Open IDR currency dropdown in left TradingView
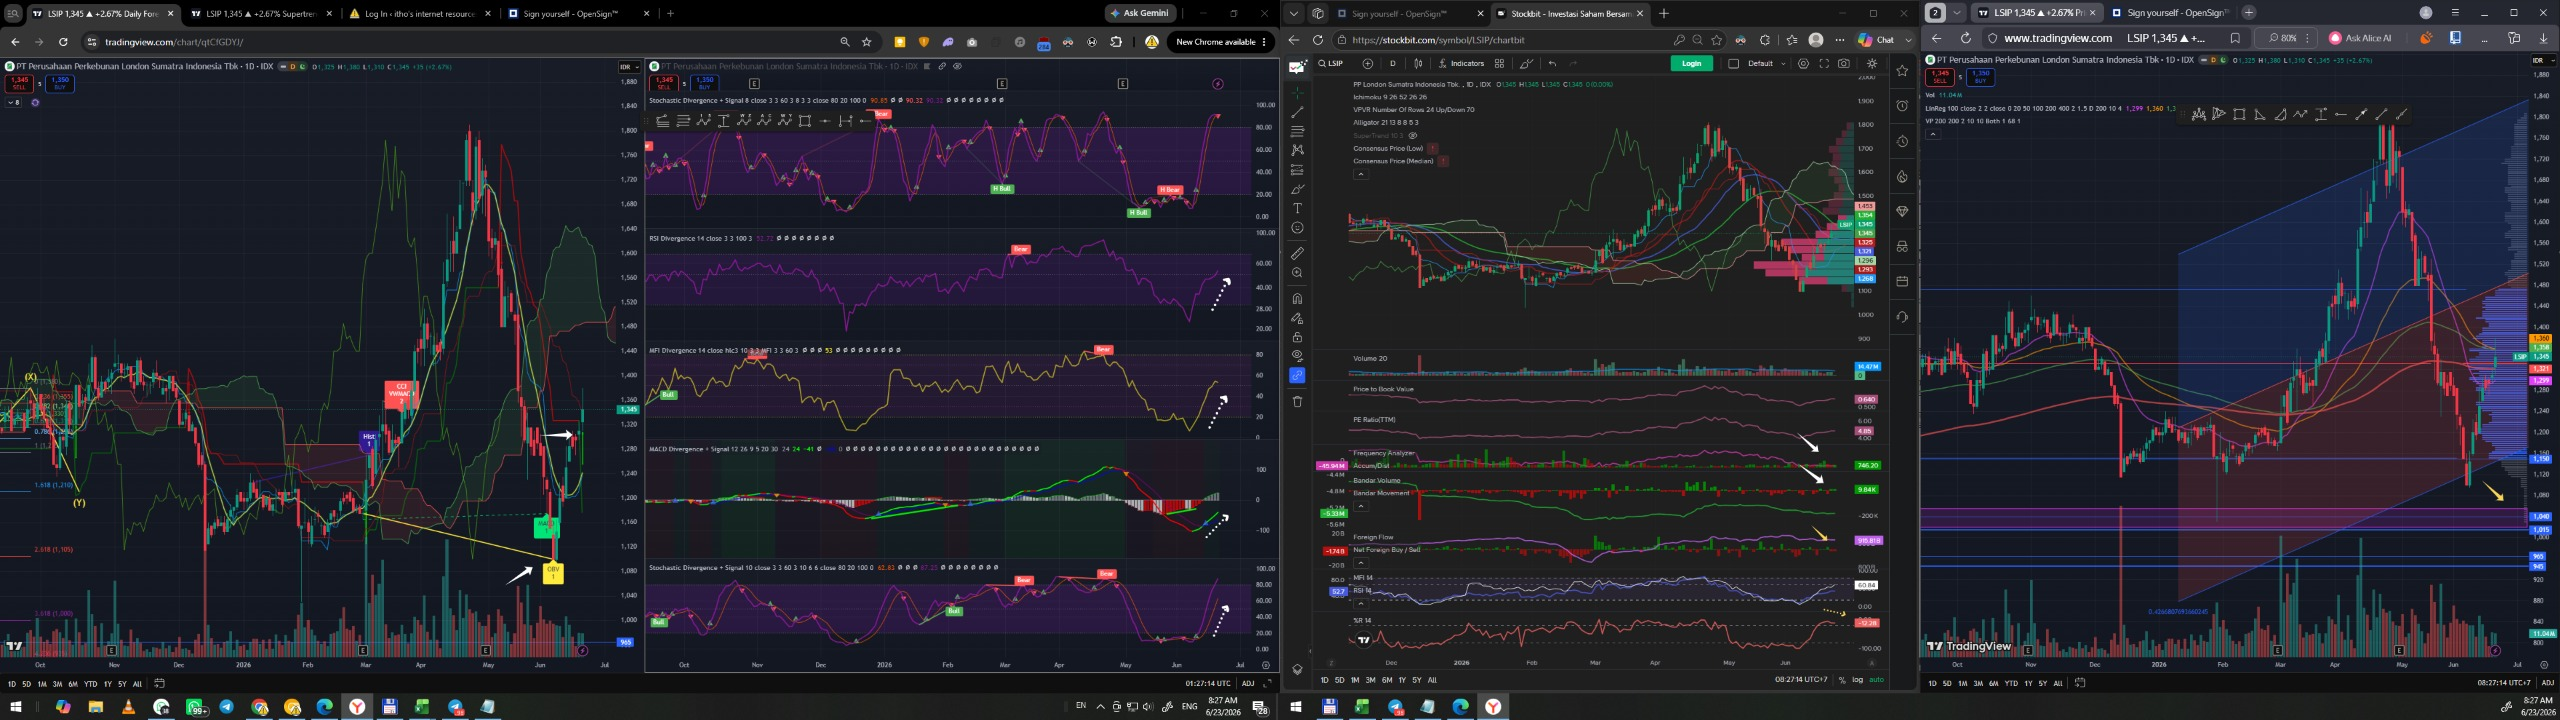This screenshot has height=720, width=2560. click(x=628, y=67)
